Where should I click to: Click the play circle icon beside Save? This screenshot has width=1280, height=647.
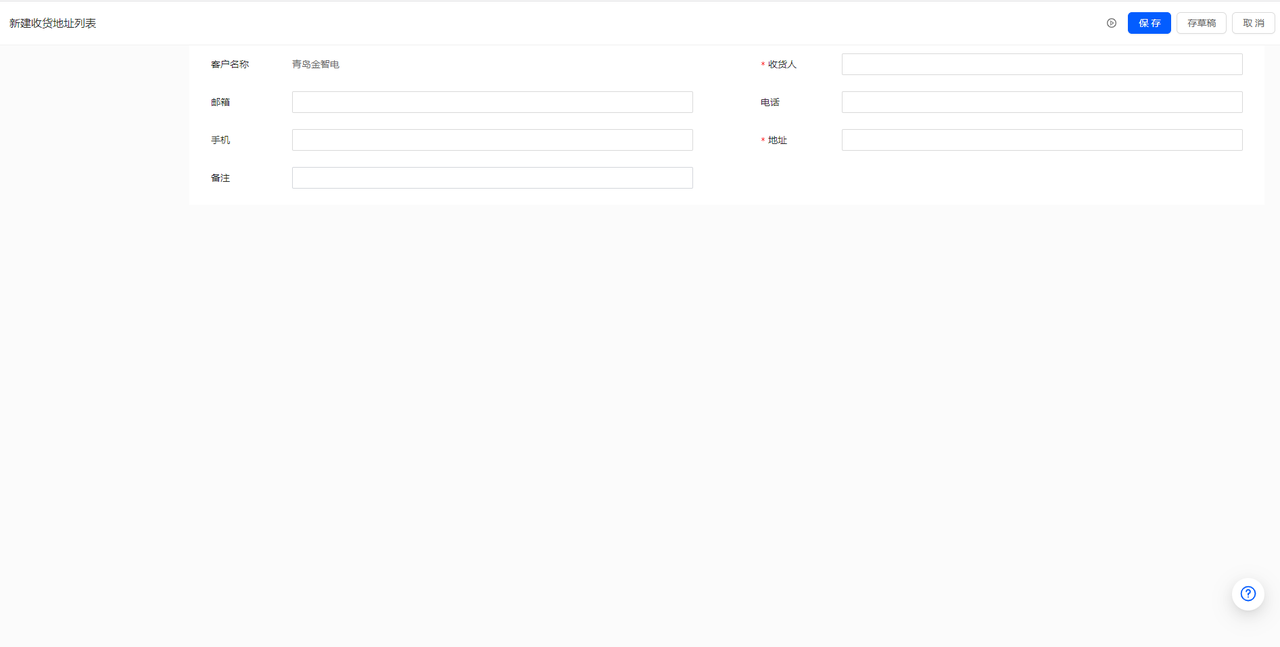[1111, 23]
